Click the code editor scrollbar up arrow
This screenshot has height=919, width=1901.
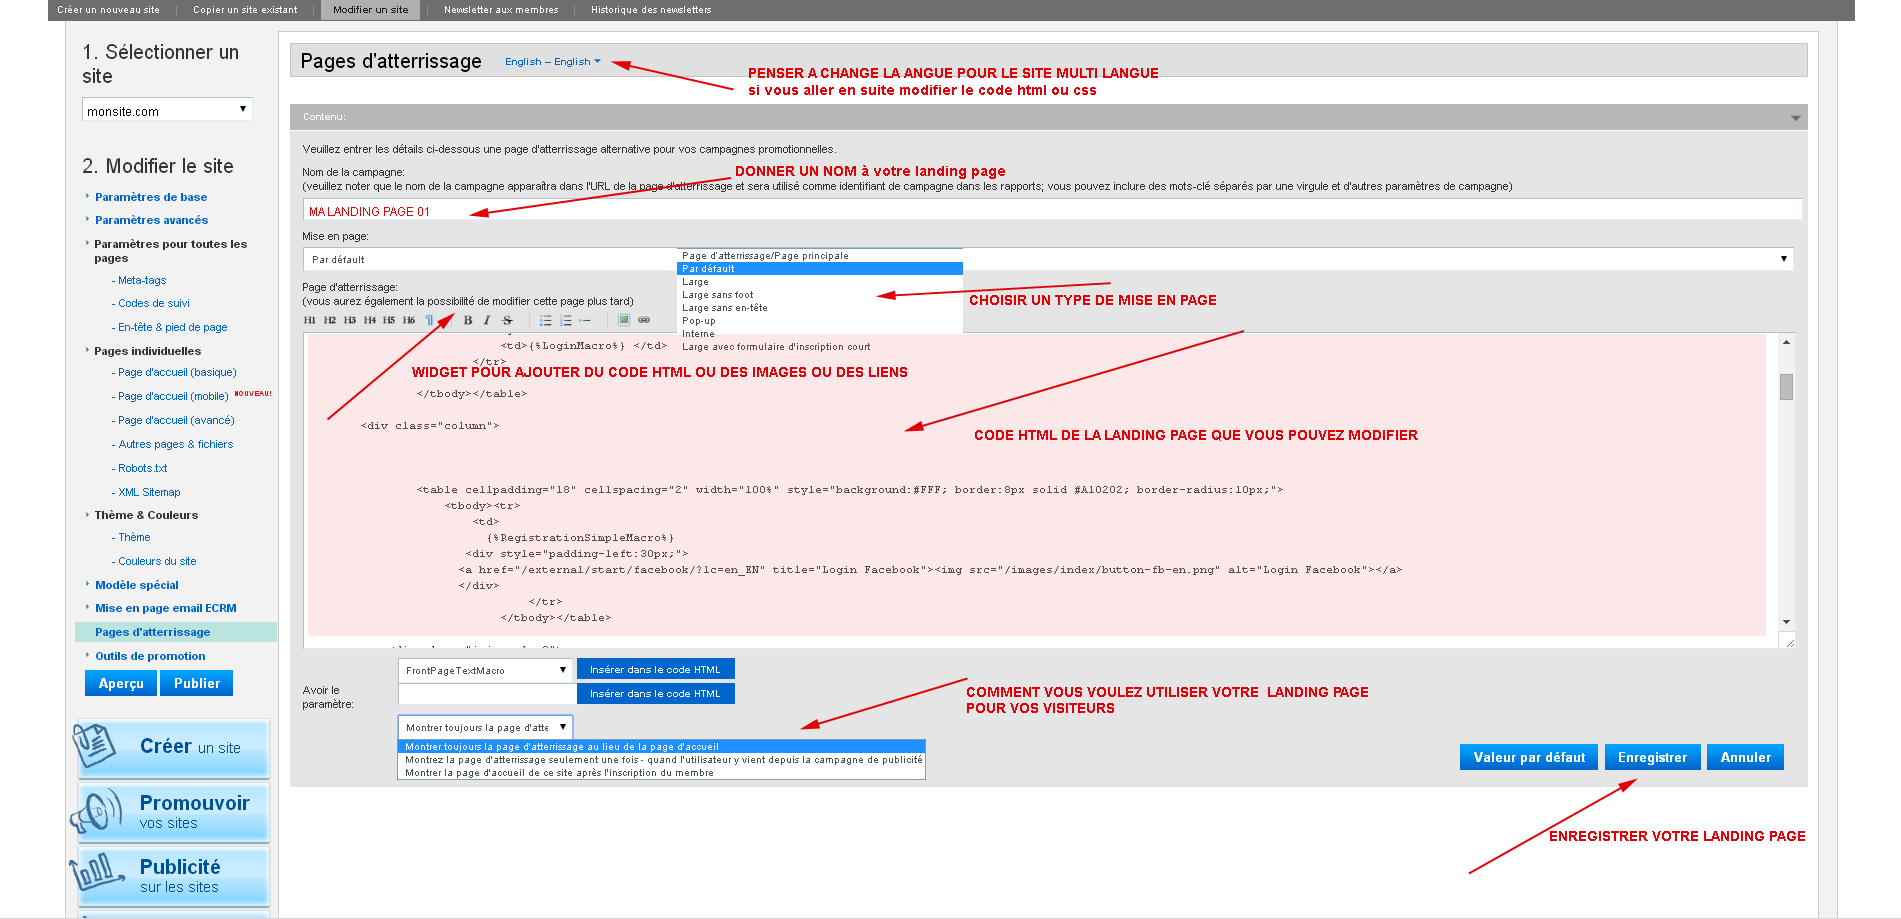1786,342
